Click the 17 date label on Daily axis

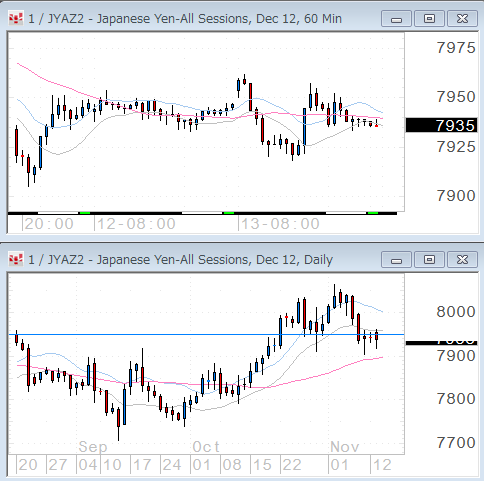click(x=142, y=465)
